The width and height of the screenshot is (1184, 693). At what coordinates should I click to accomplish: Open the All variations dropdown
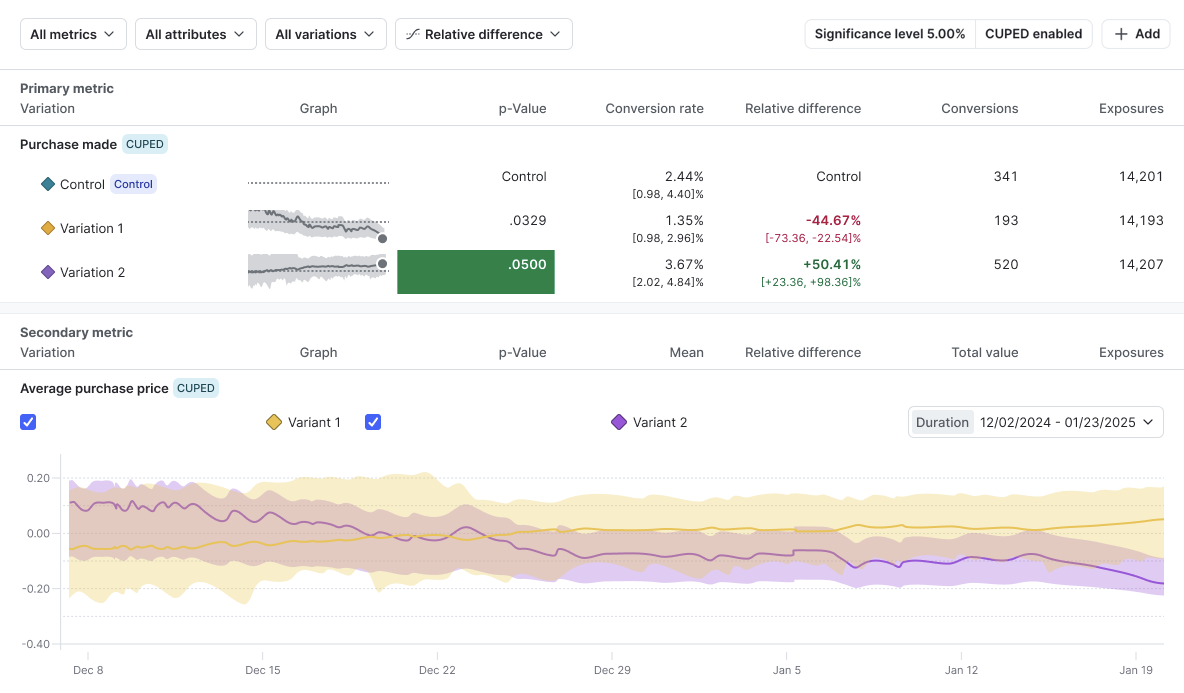coord(325,34)
